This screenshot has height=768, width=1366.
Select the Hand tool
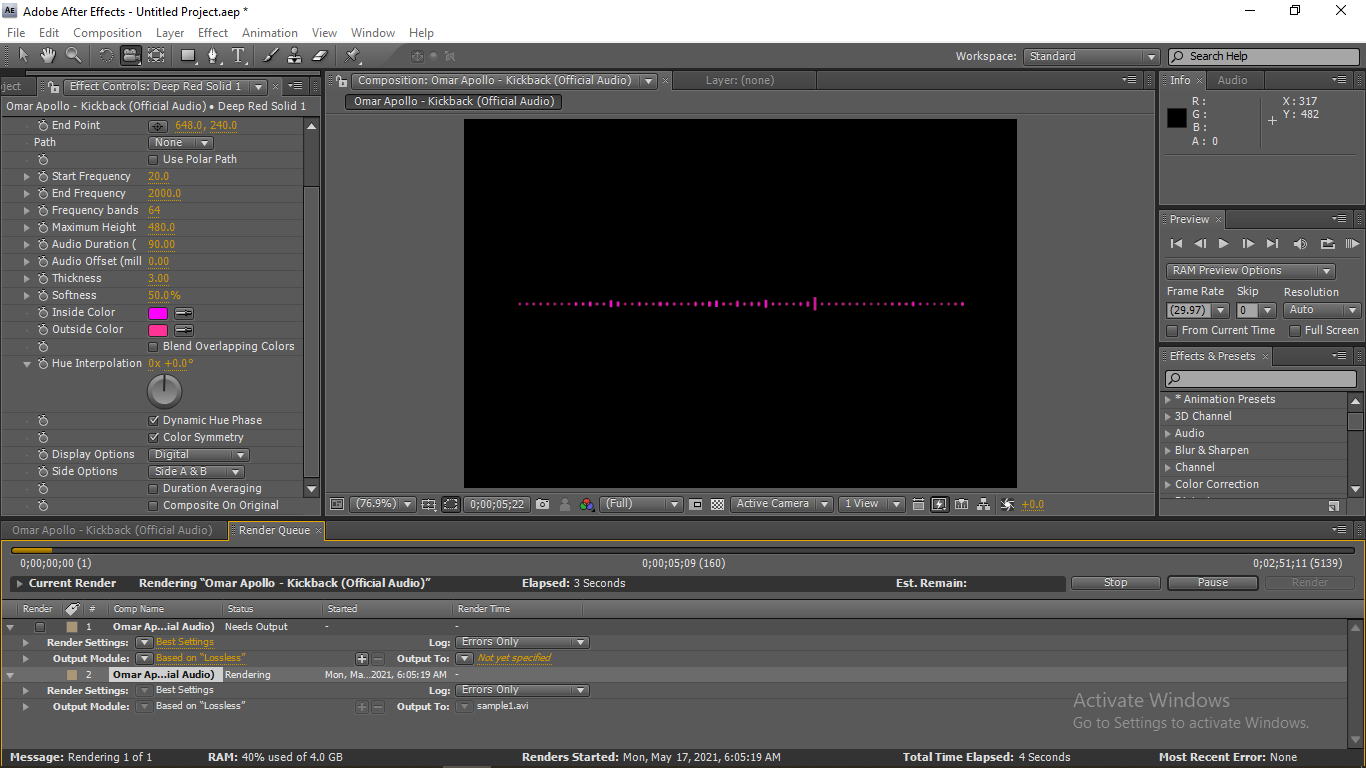tap(47, 56)
